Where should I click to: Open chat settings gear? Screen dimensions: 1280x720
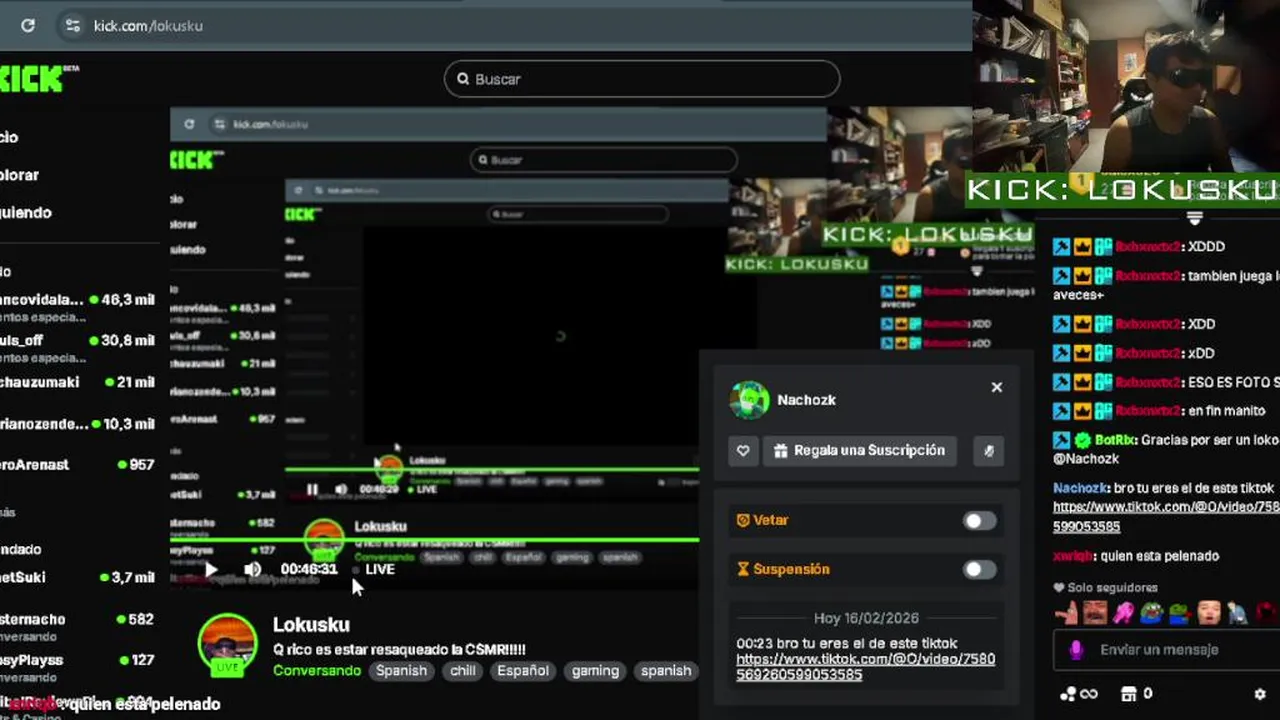[x=1260, y=694]
